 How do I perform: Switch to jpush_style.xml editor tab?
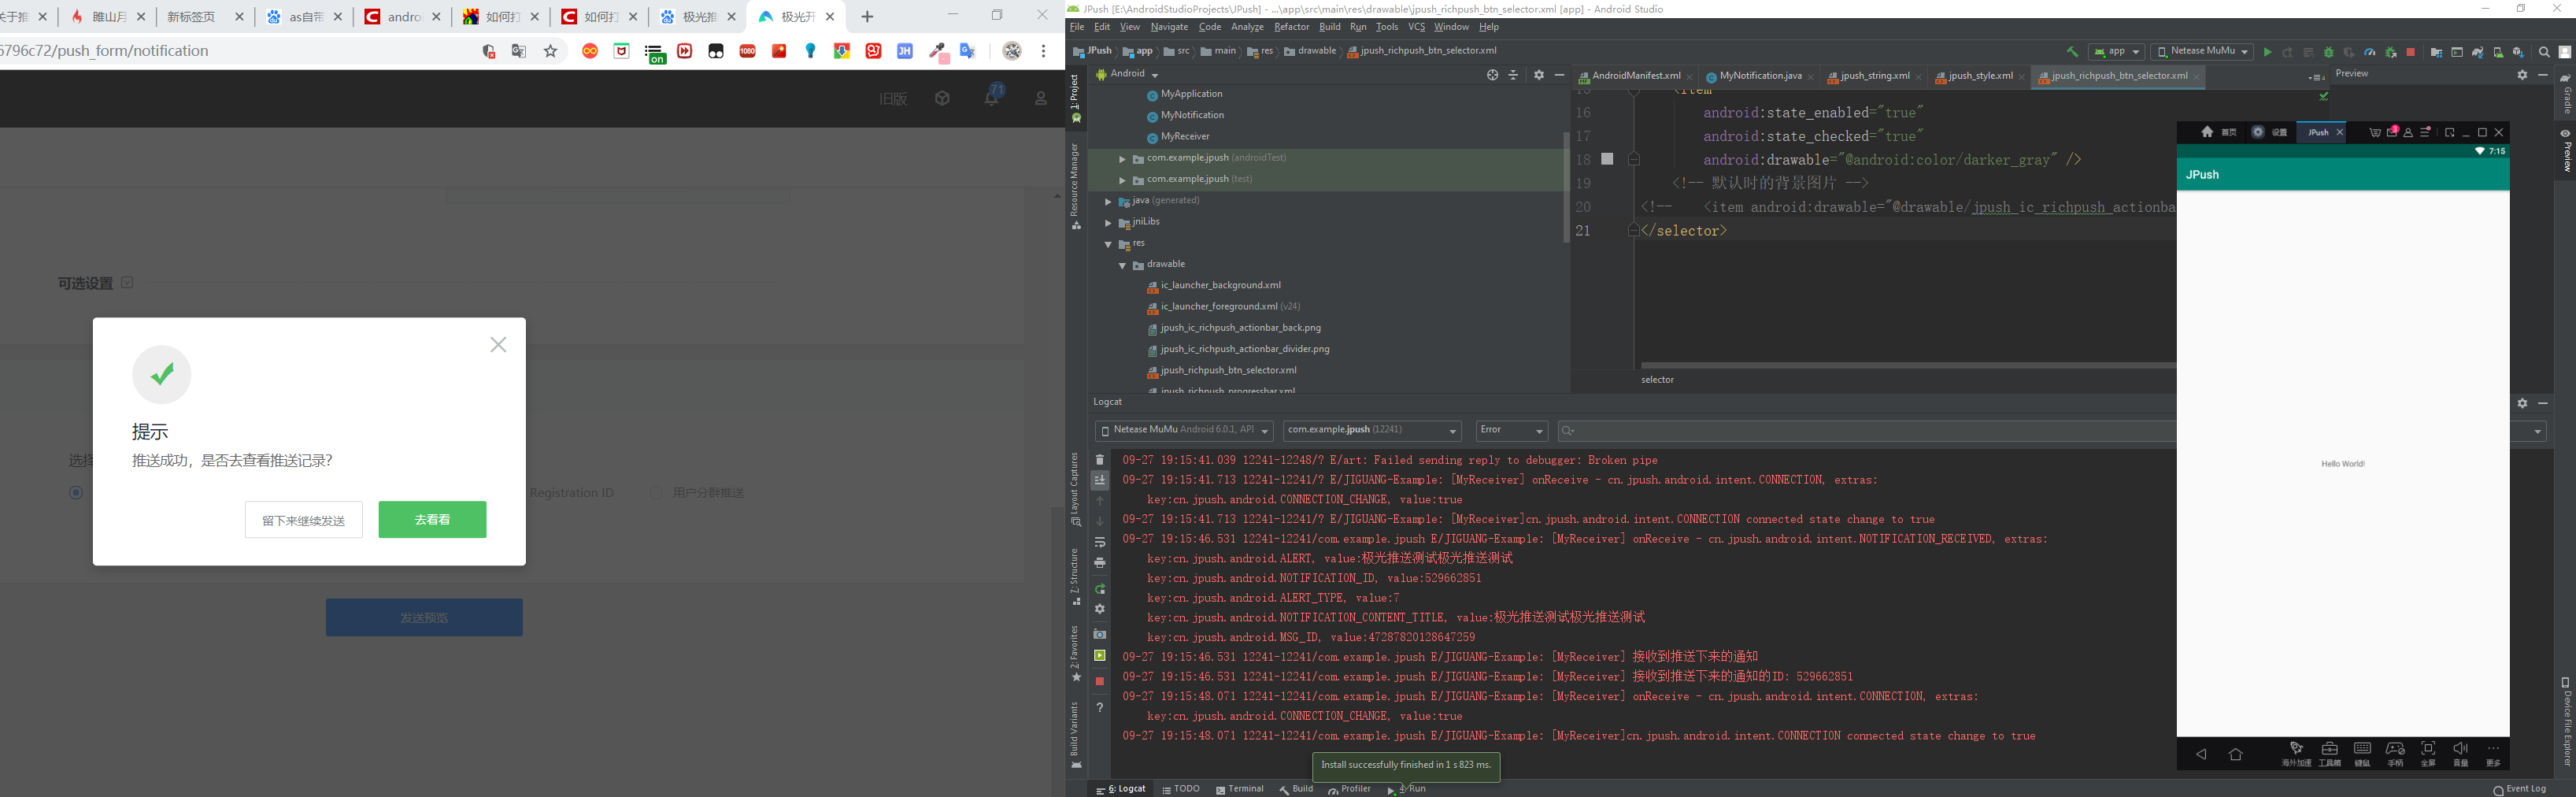pos(1979,76)
